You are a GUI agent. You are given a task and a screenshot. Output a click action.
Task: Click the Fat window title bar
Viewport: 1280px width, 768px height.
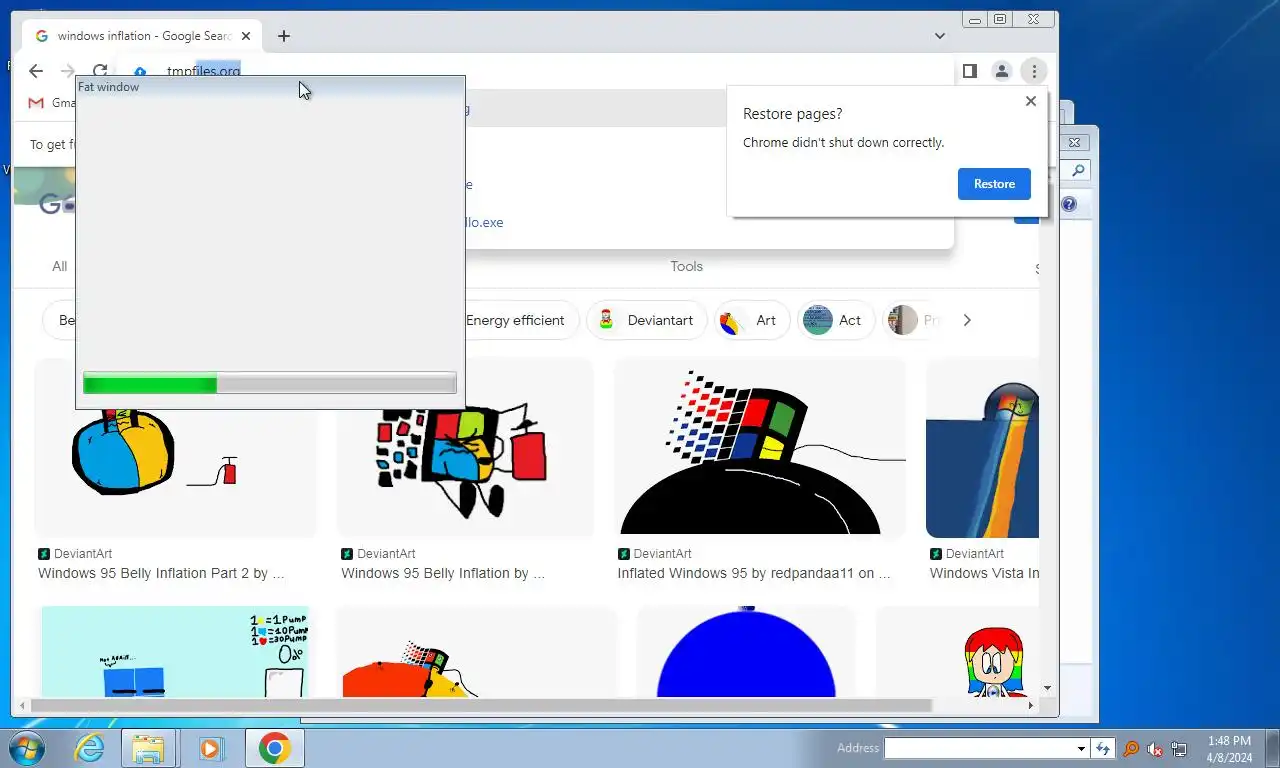tap(270, 87)
